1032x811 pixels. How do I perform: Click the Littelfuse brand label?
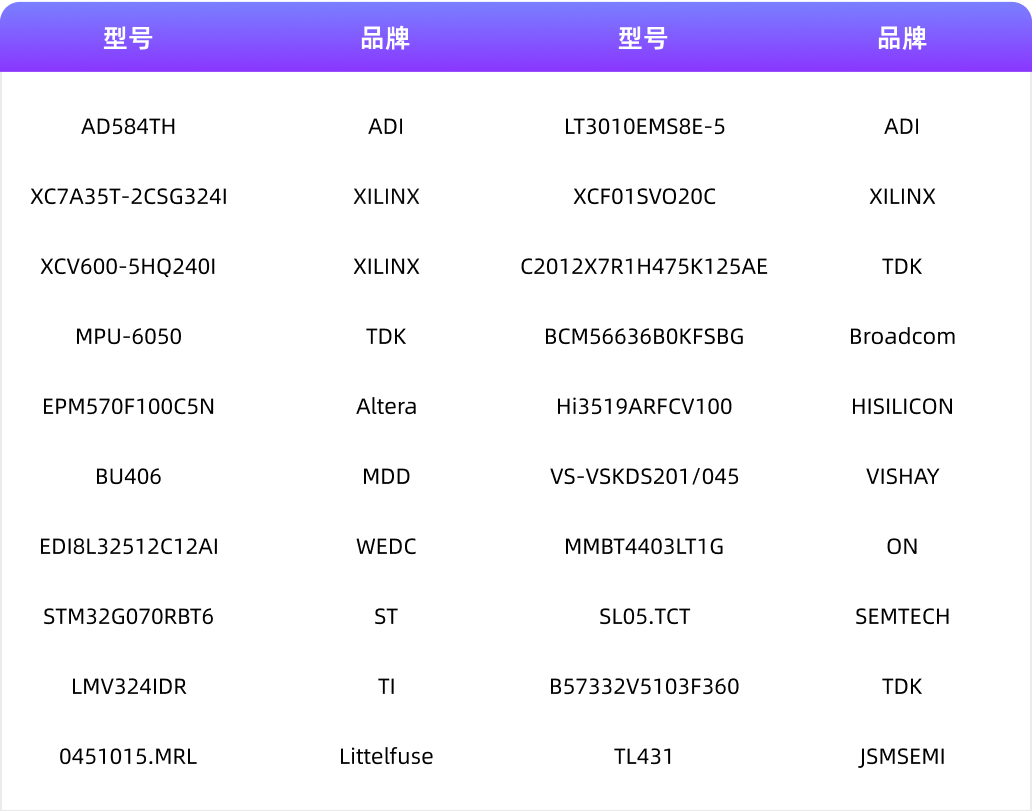tap(386, 756)
